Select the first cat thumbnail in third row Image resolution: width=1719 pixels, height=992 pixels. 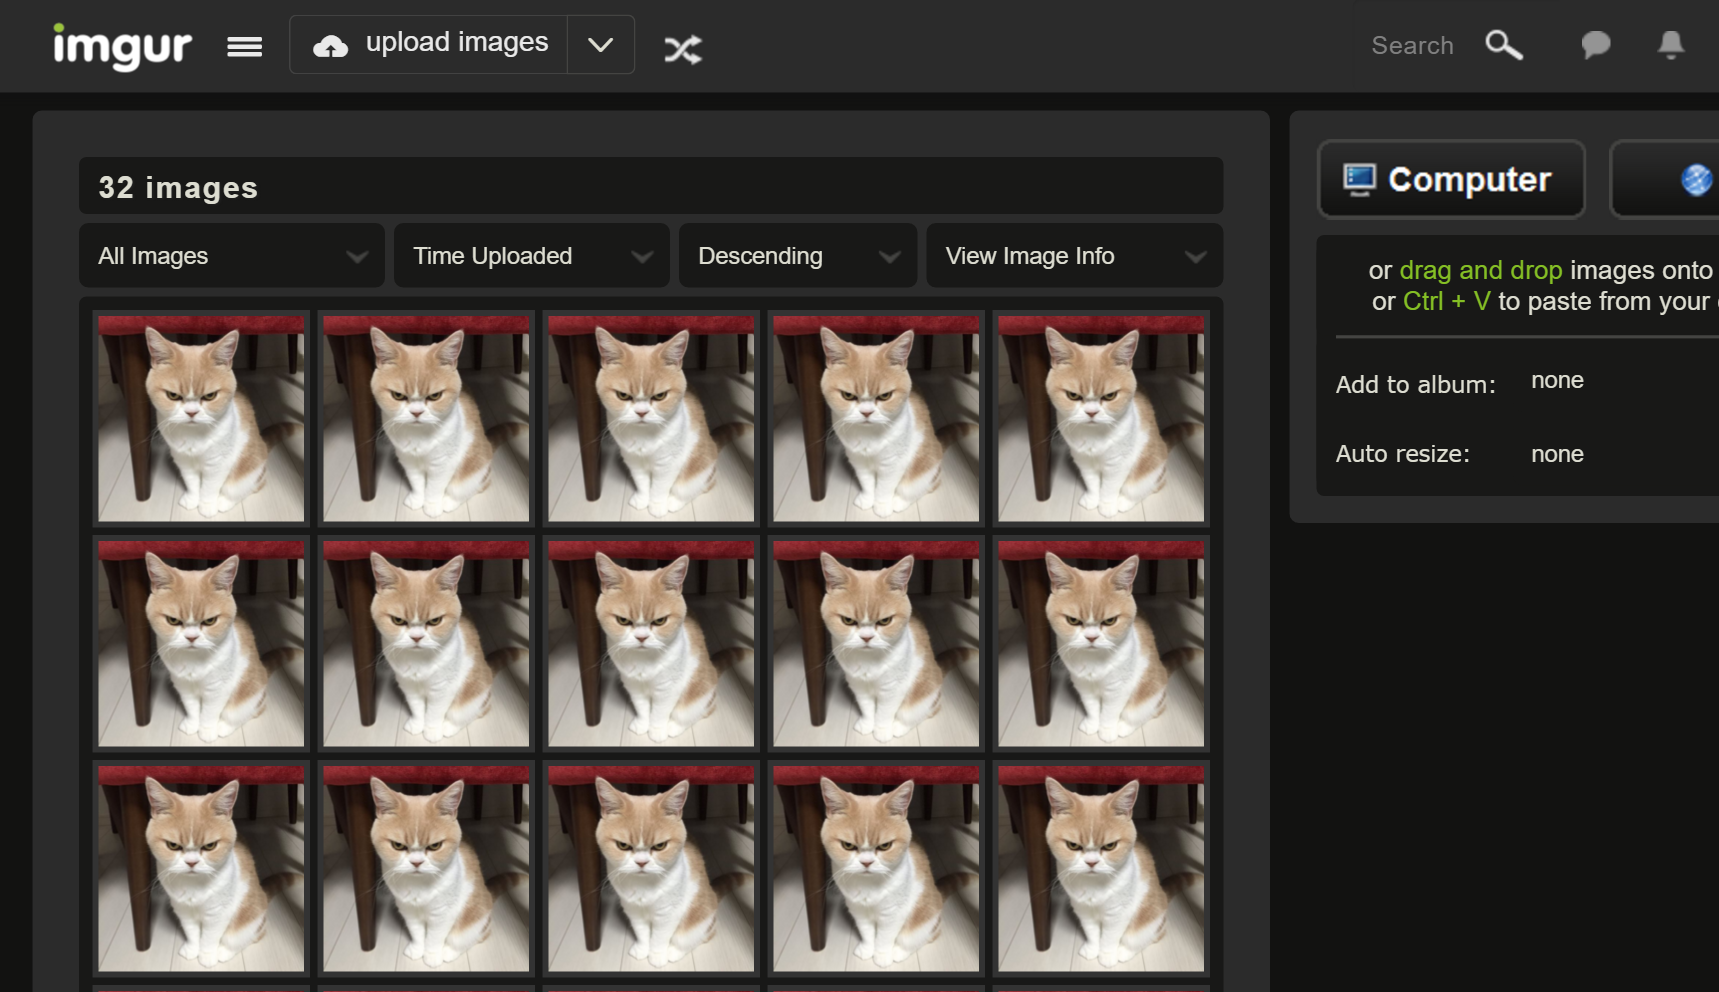(201, 869)
